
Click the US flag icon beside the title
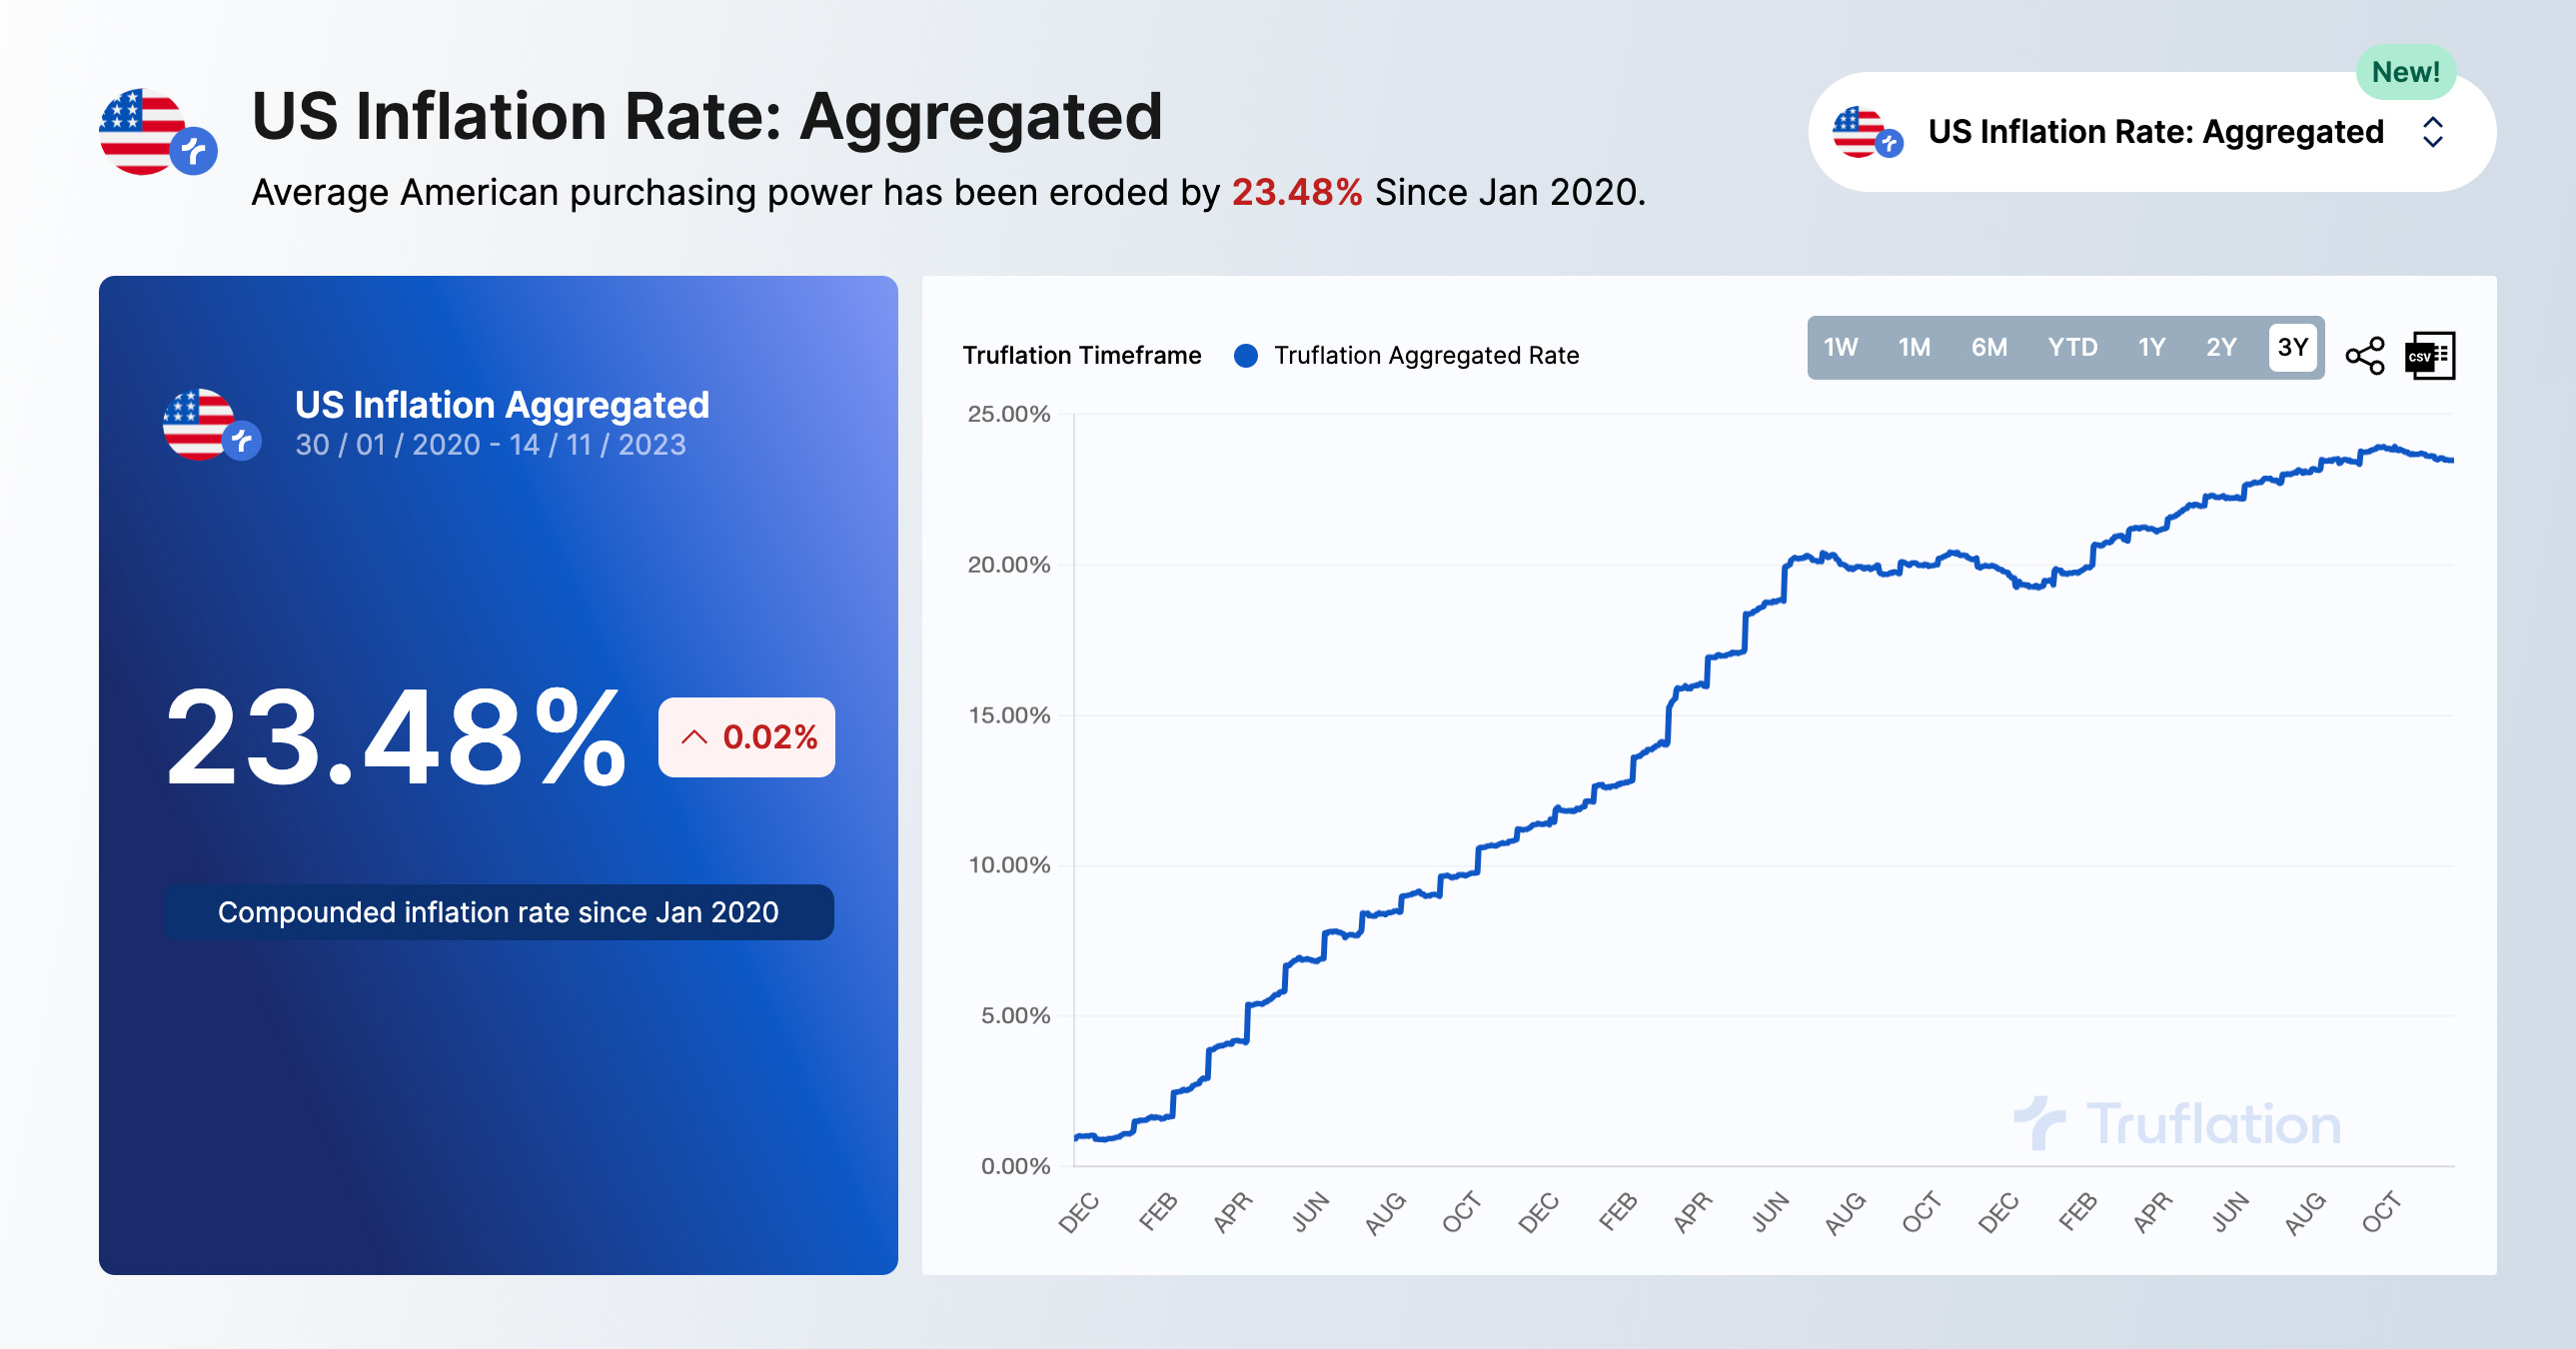[140, 128]
